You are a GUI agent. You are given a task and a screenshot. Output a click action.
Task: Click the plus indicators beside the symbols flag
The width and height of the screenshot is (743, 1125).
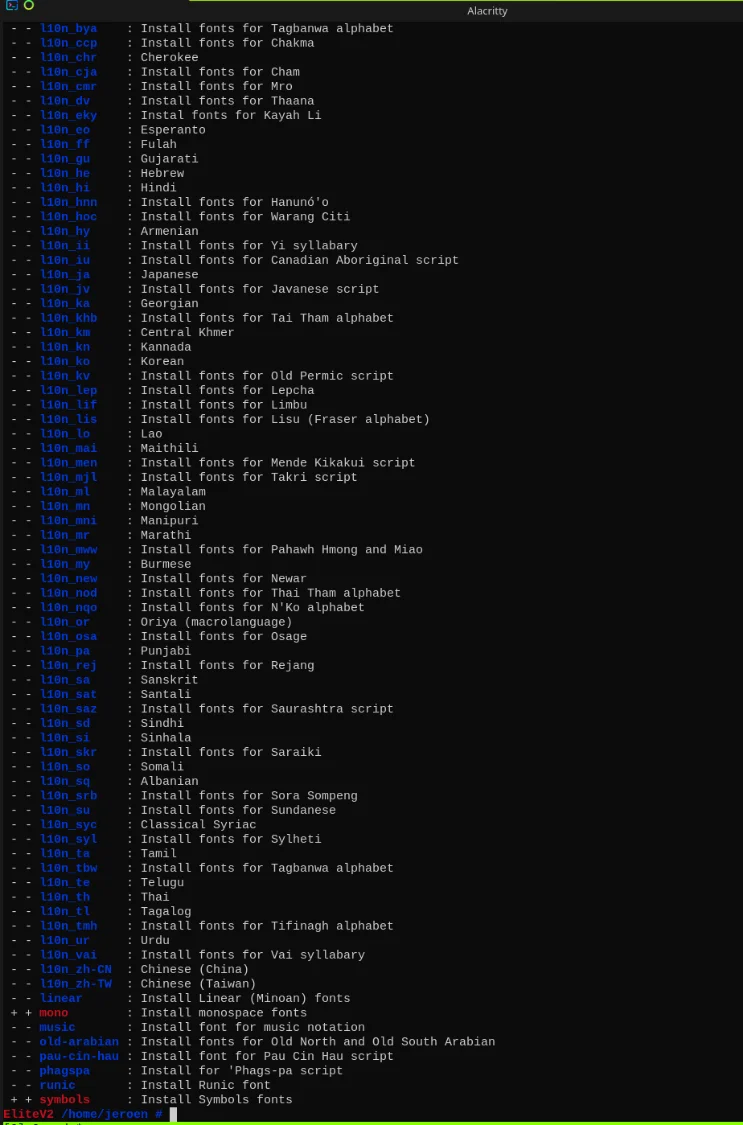21,1100
